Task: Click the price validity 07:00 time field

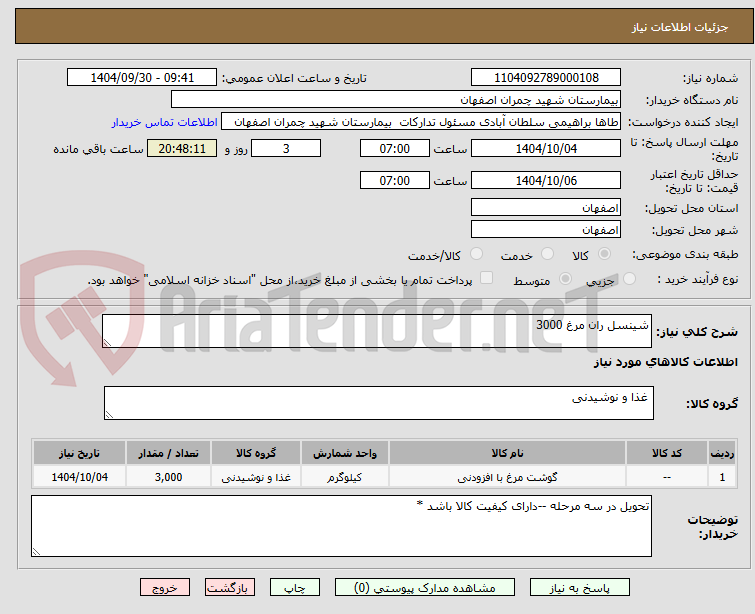Action: pyautogui.click(x=395, y=181)
